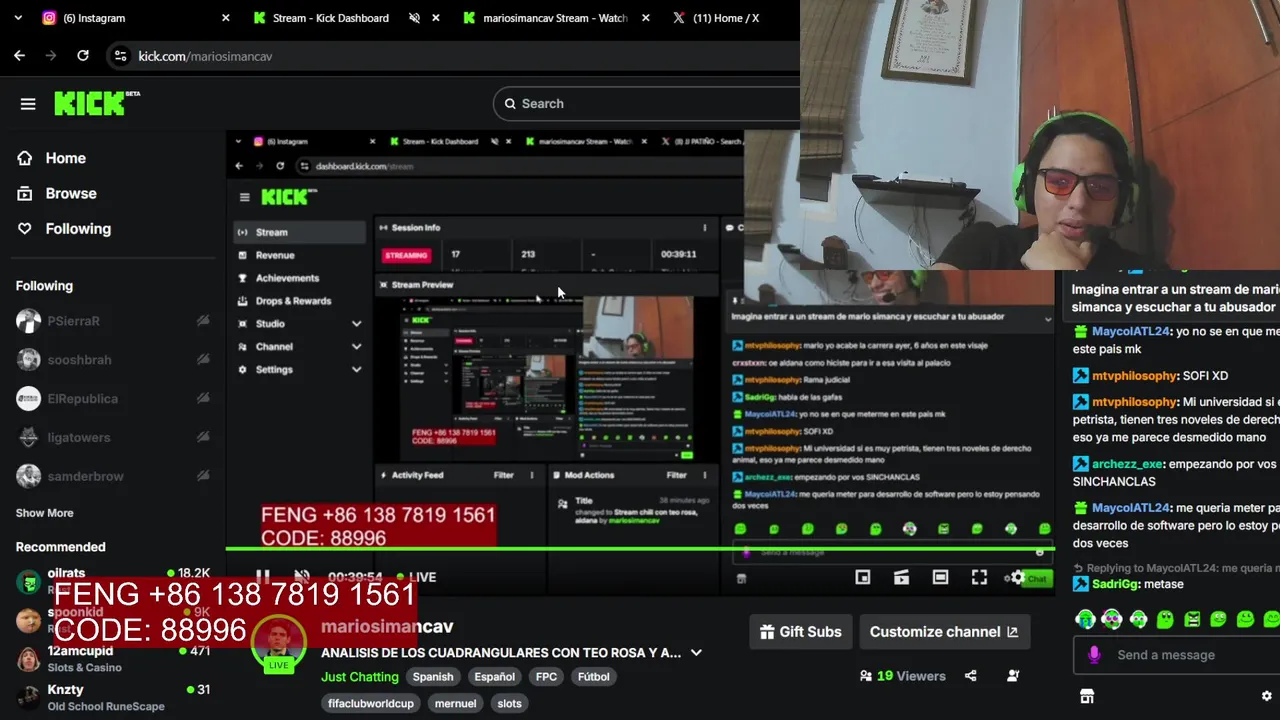This screenshot has width=1280, height=720.
Task: Show More followed channels
Action: pyautogui.click(x=44, y=513)
